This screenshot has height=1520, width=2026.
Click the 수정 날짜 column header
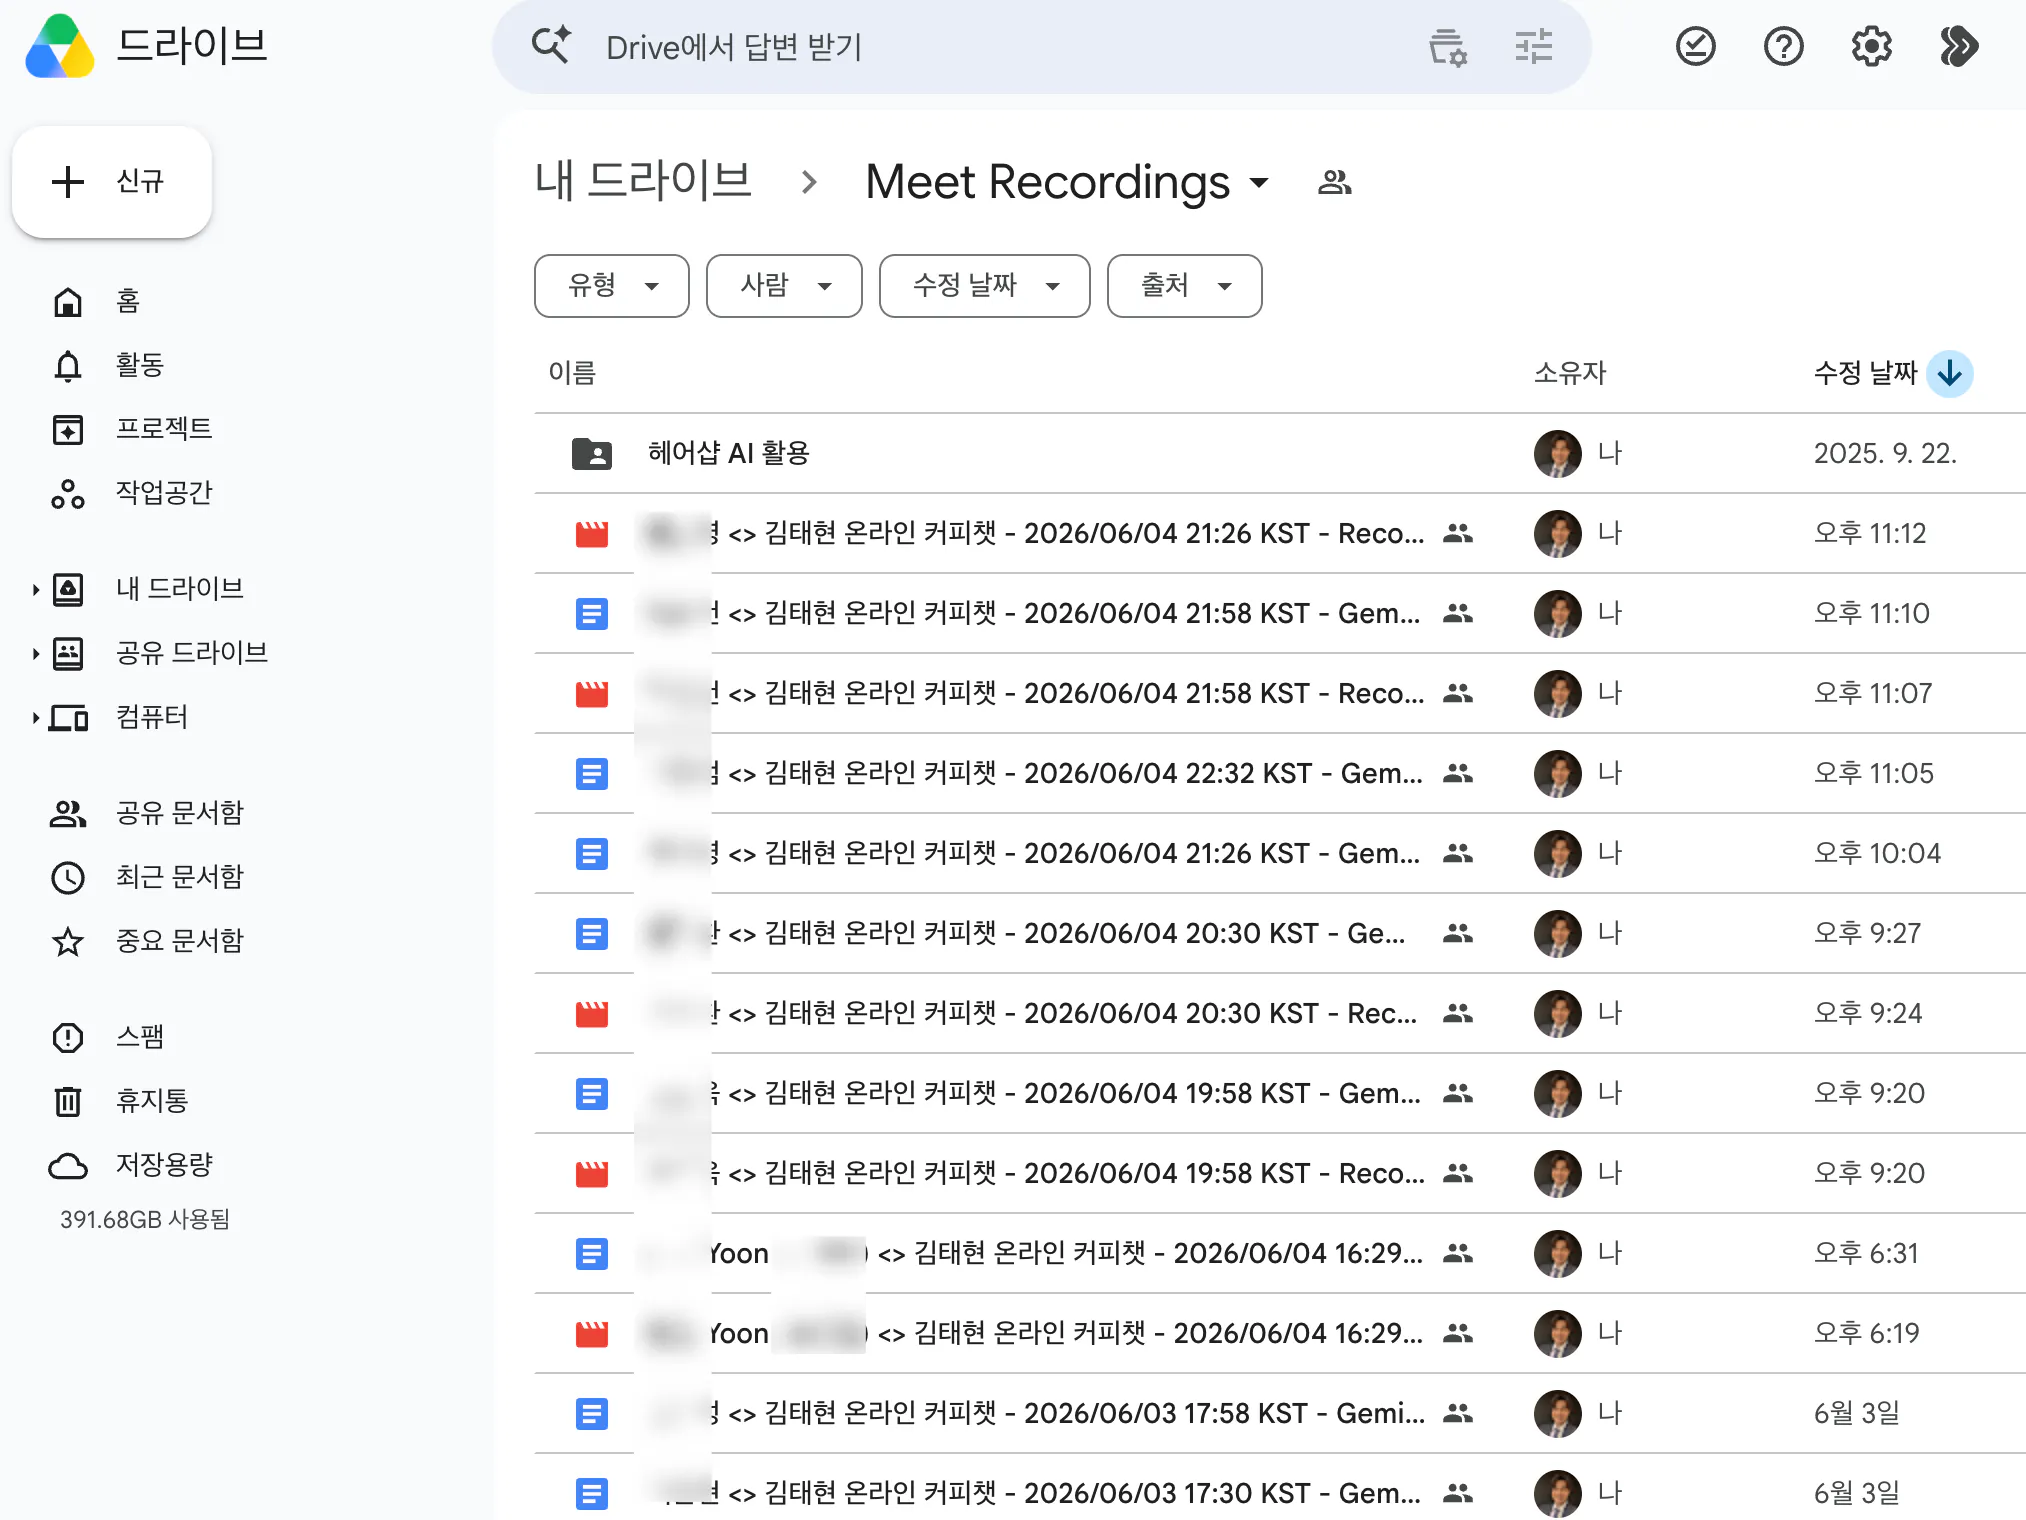(1865, 373)
